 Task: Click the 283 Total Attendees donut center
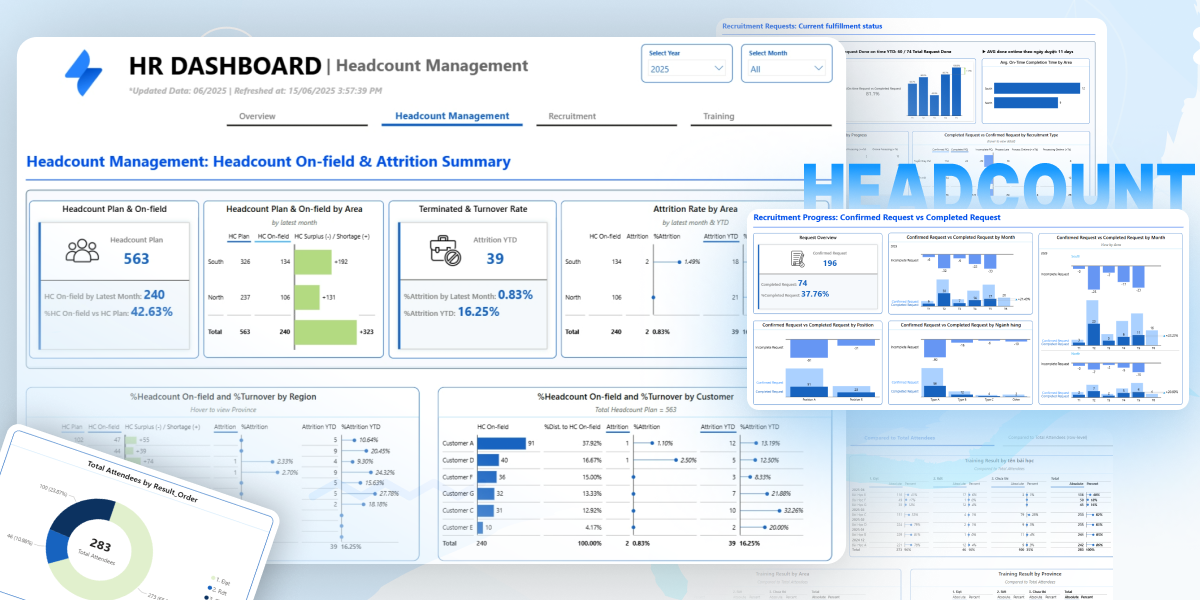101,546
